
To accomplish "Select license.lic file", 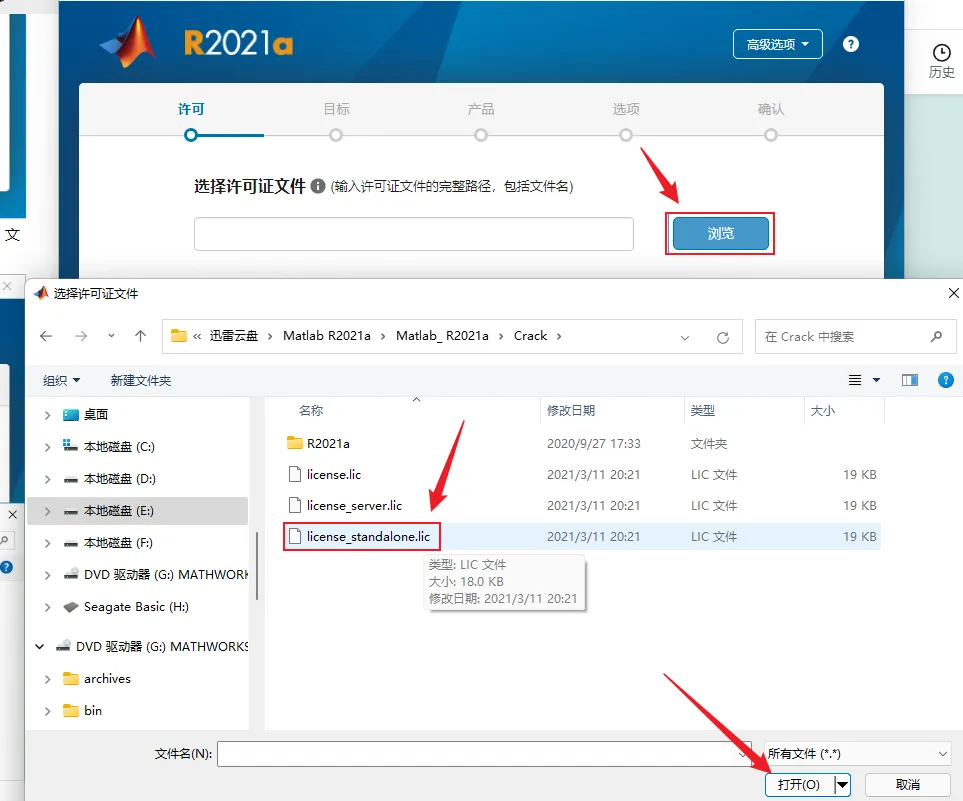I will 333,474.
